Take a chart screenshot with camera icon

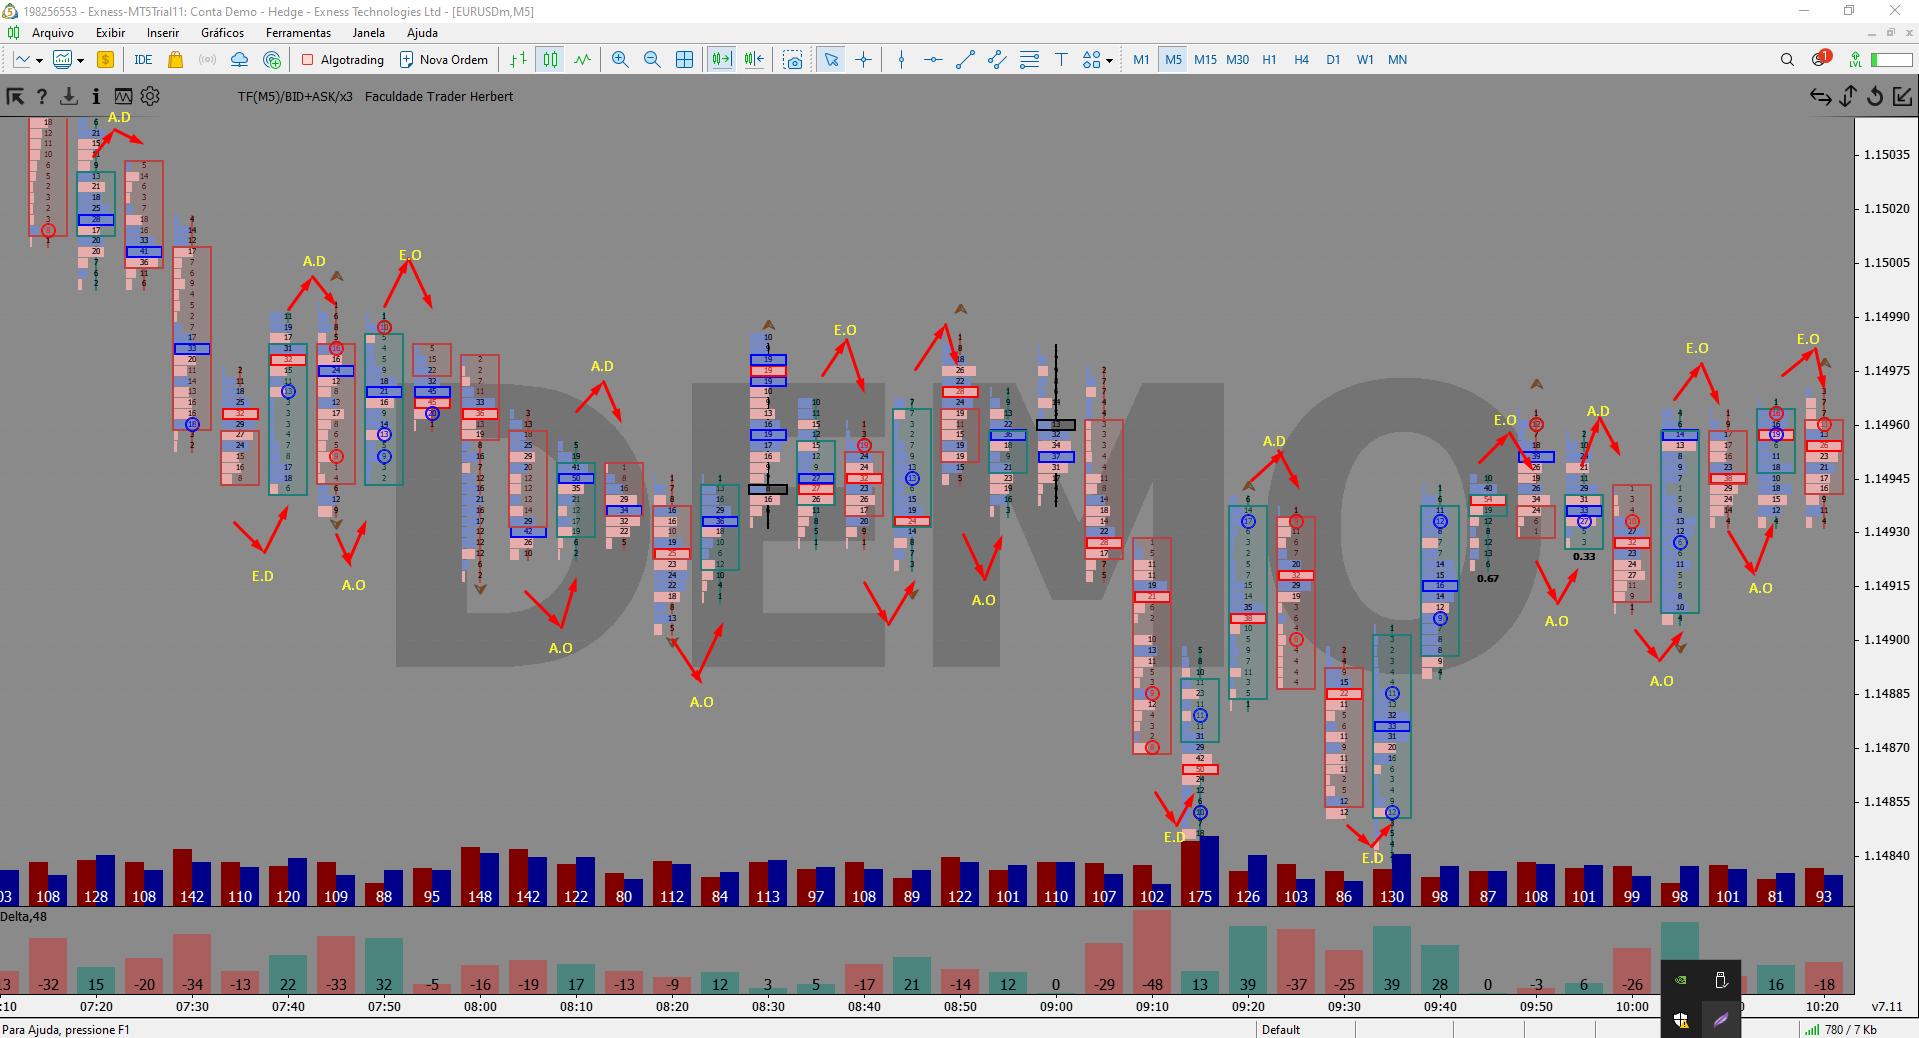point(793,60)
